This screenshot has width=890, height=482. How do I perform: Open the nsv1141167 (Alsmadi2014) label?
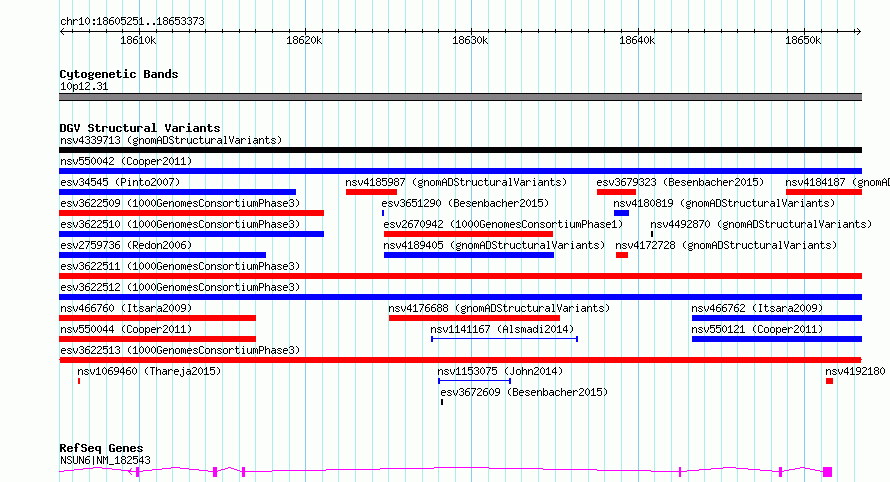click(x=502, y=329)
